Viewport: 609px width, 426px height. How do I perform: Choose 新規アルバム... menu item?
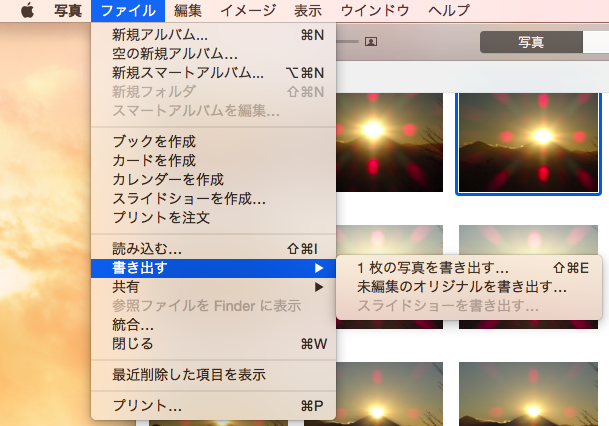(213, 35)
